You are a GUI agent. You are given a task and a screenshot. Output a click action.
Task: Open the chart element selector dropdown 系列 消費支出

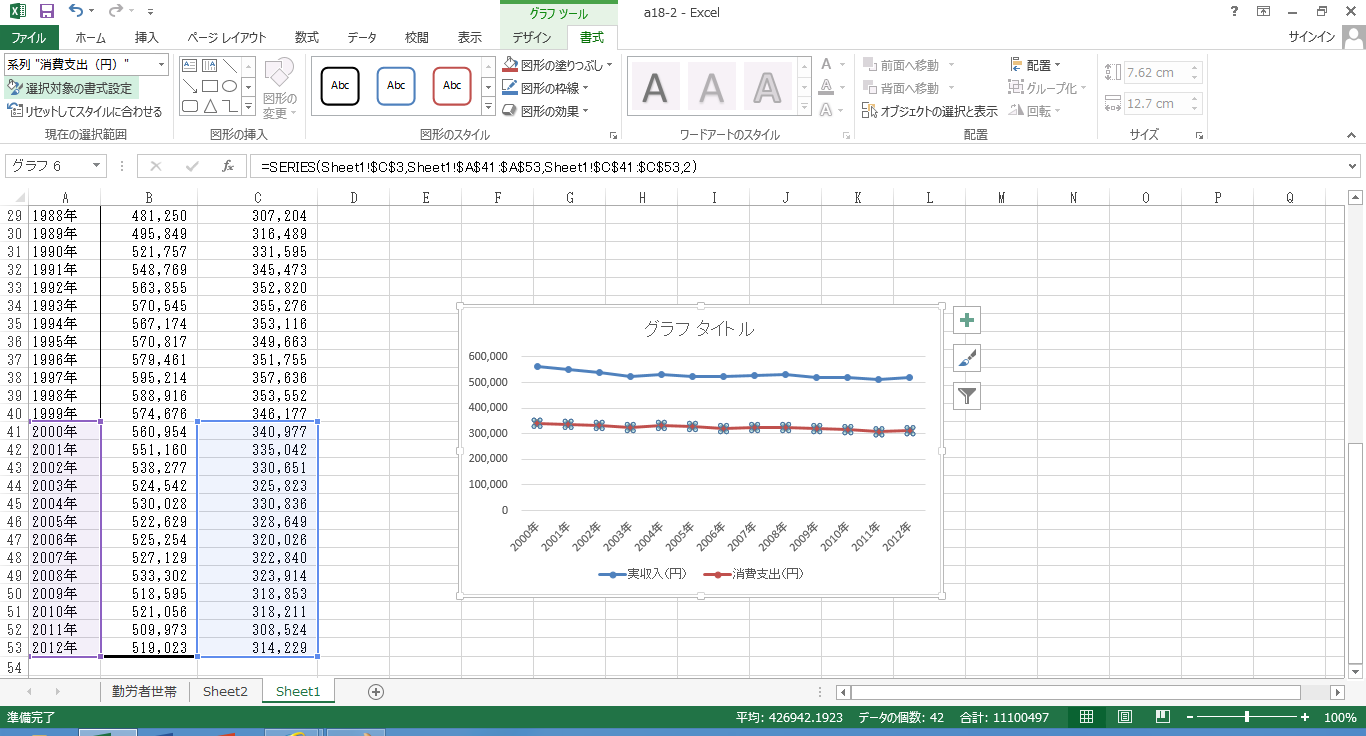click(161, 65)
